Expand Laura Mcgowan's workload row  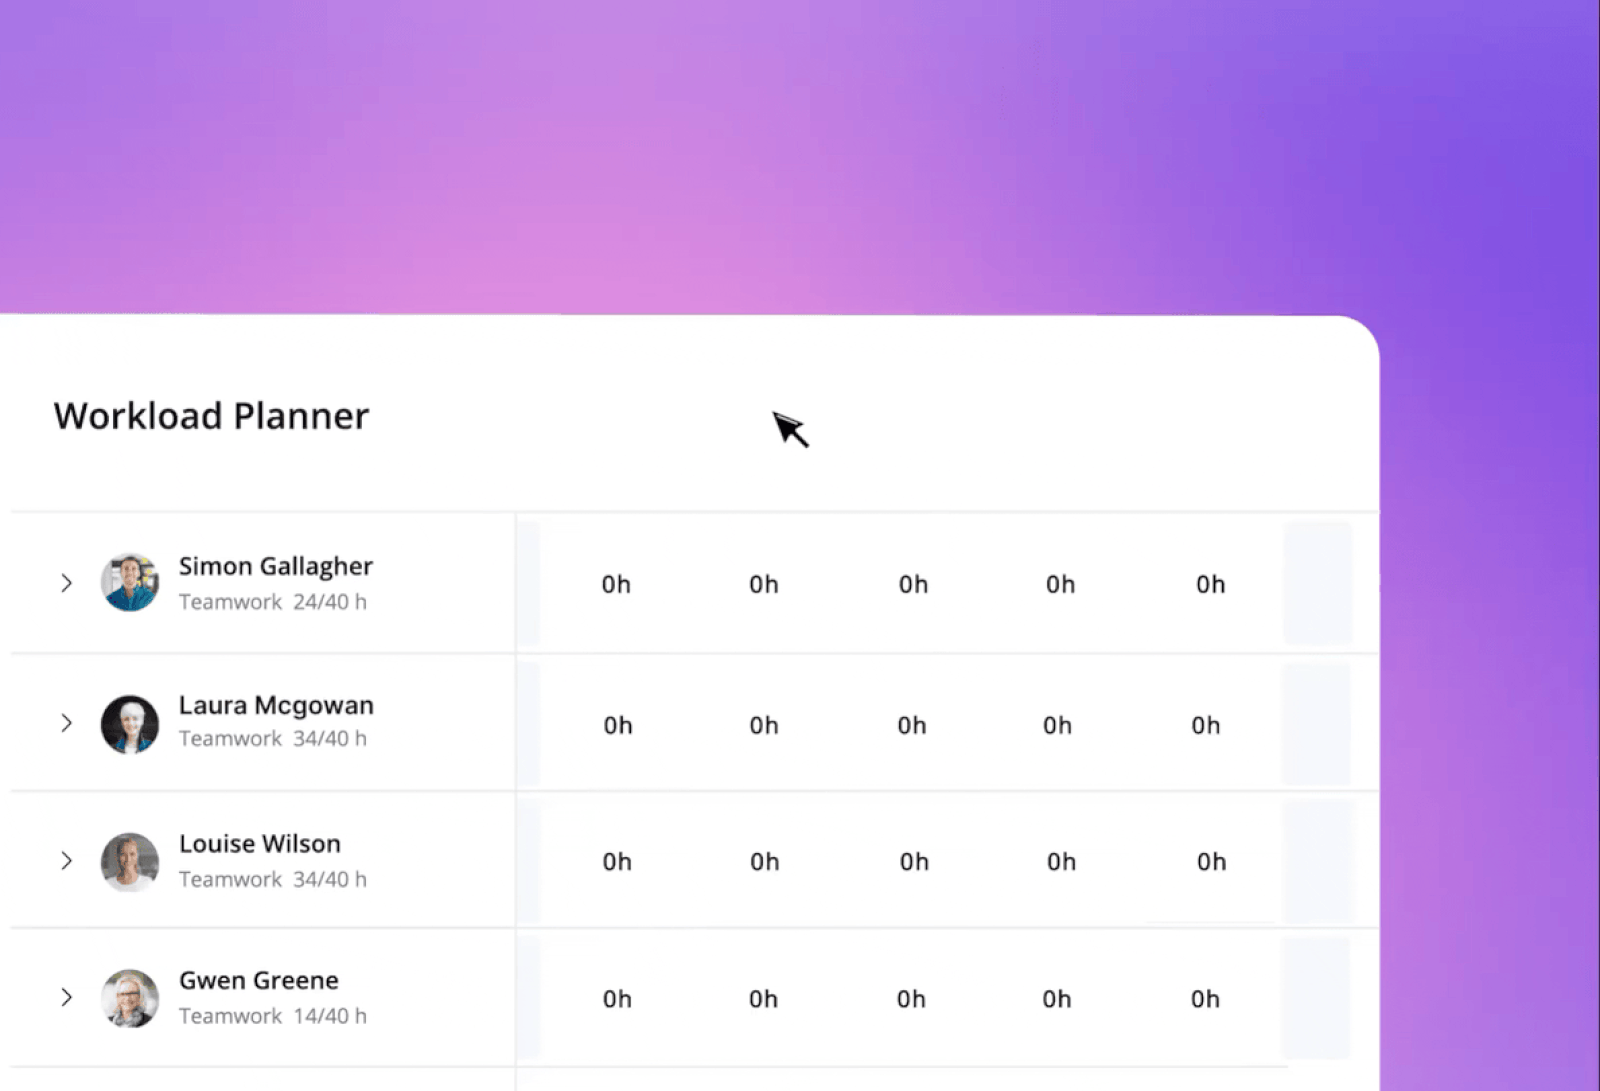click(66, 723)
